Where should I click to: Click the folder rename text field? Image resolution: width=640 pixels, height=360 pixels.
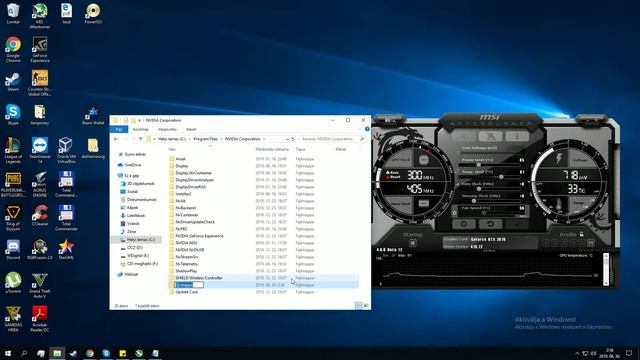(189, 285)
